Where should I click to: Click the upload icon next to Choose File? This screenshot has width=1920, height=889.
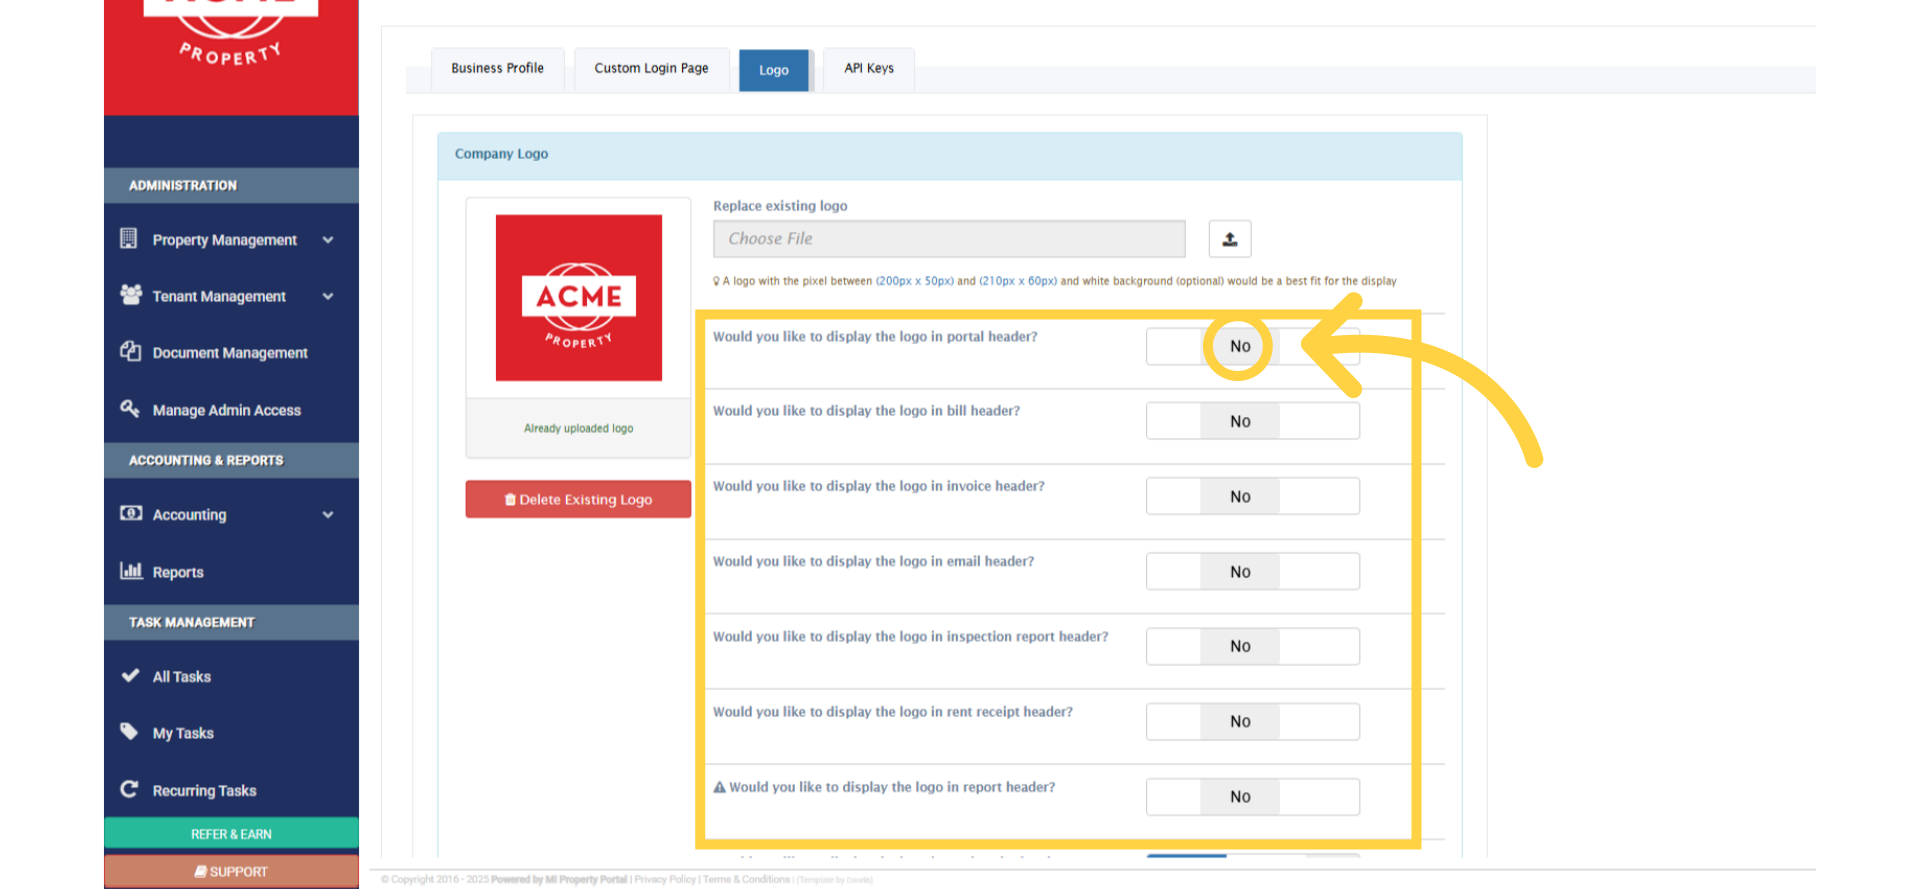coord(1229,239)
